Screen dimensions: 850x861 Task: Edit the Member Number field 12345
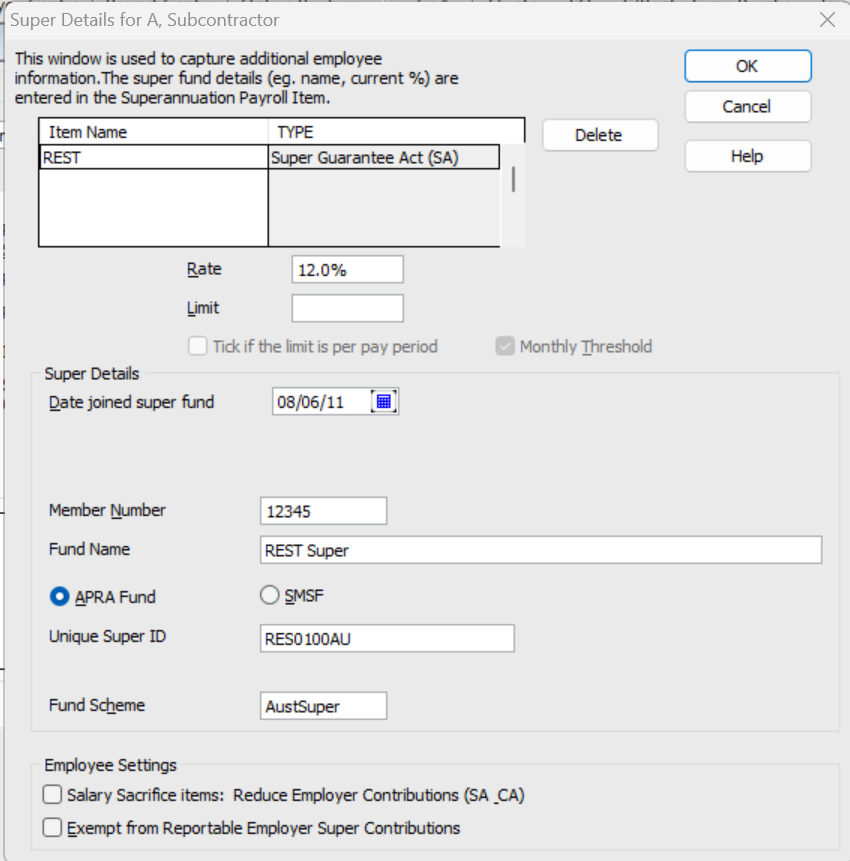[323, 511]
